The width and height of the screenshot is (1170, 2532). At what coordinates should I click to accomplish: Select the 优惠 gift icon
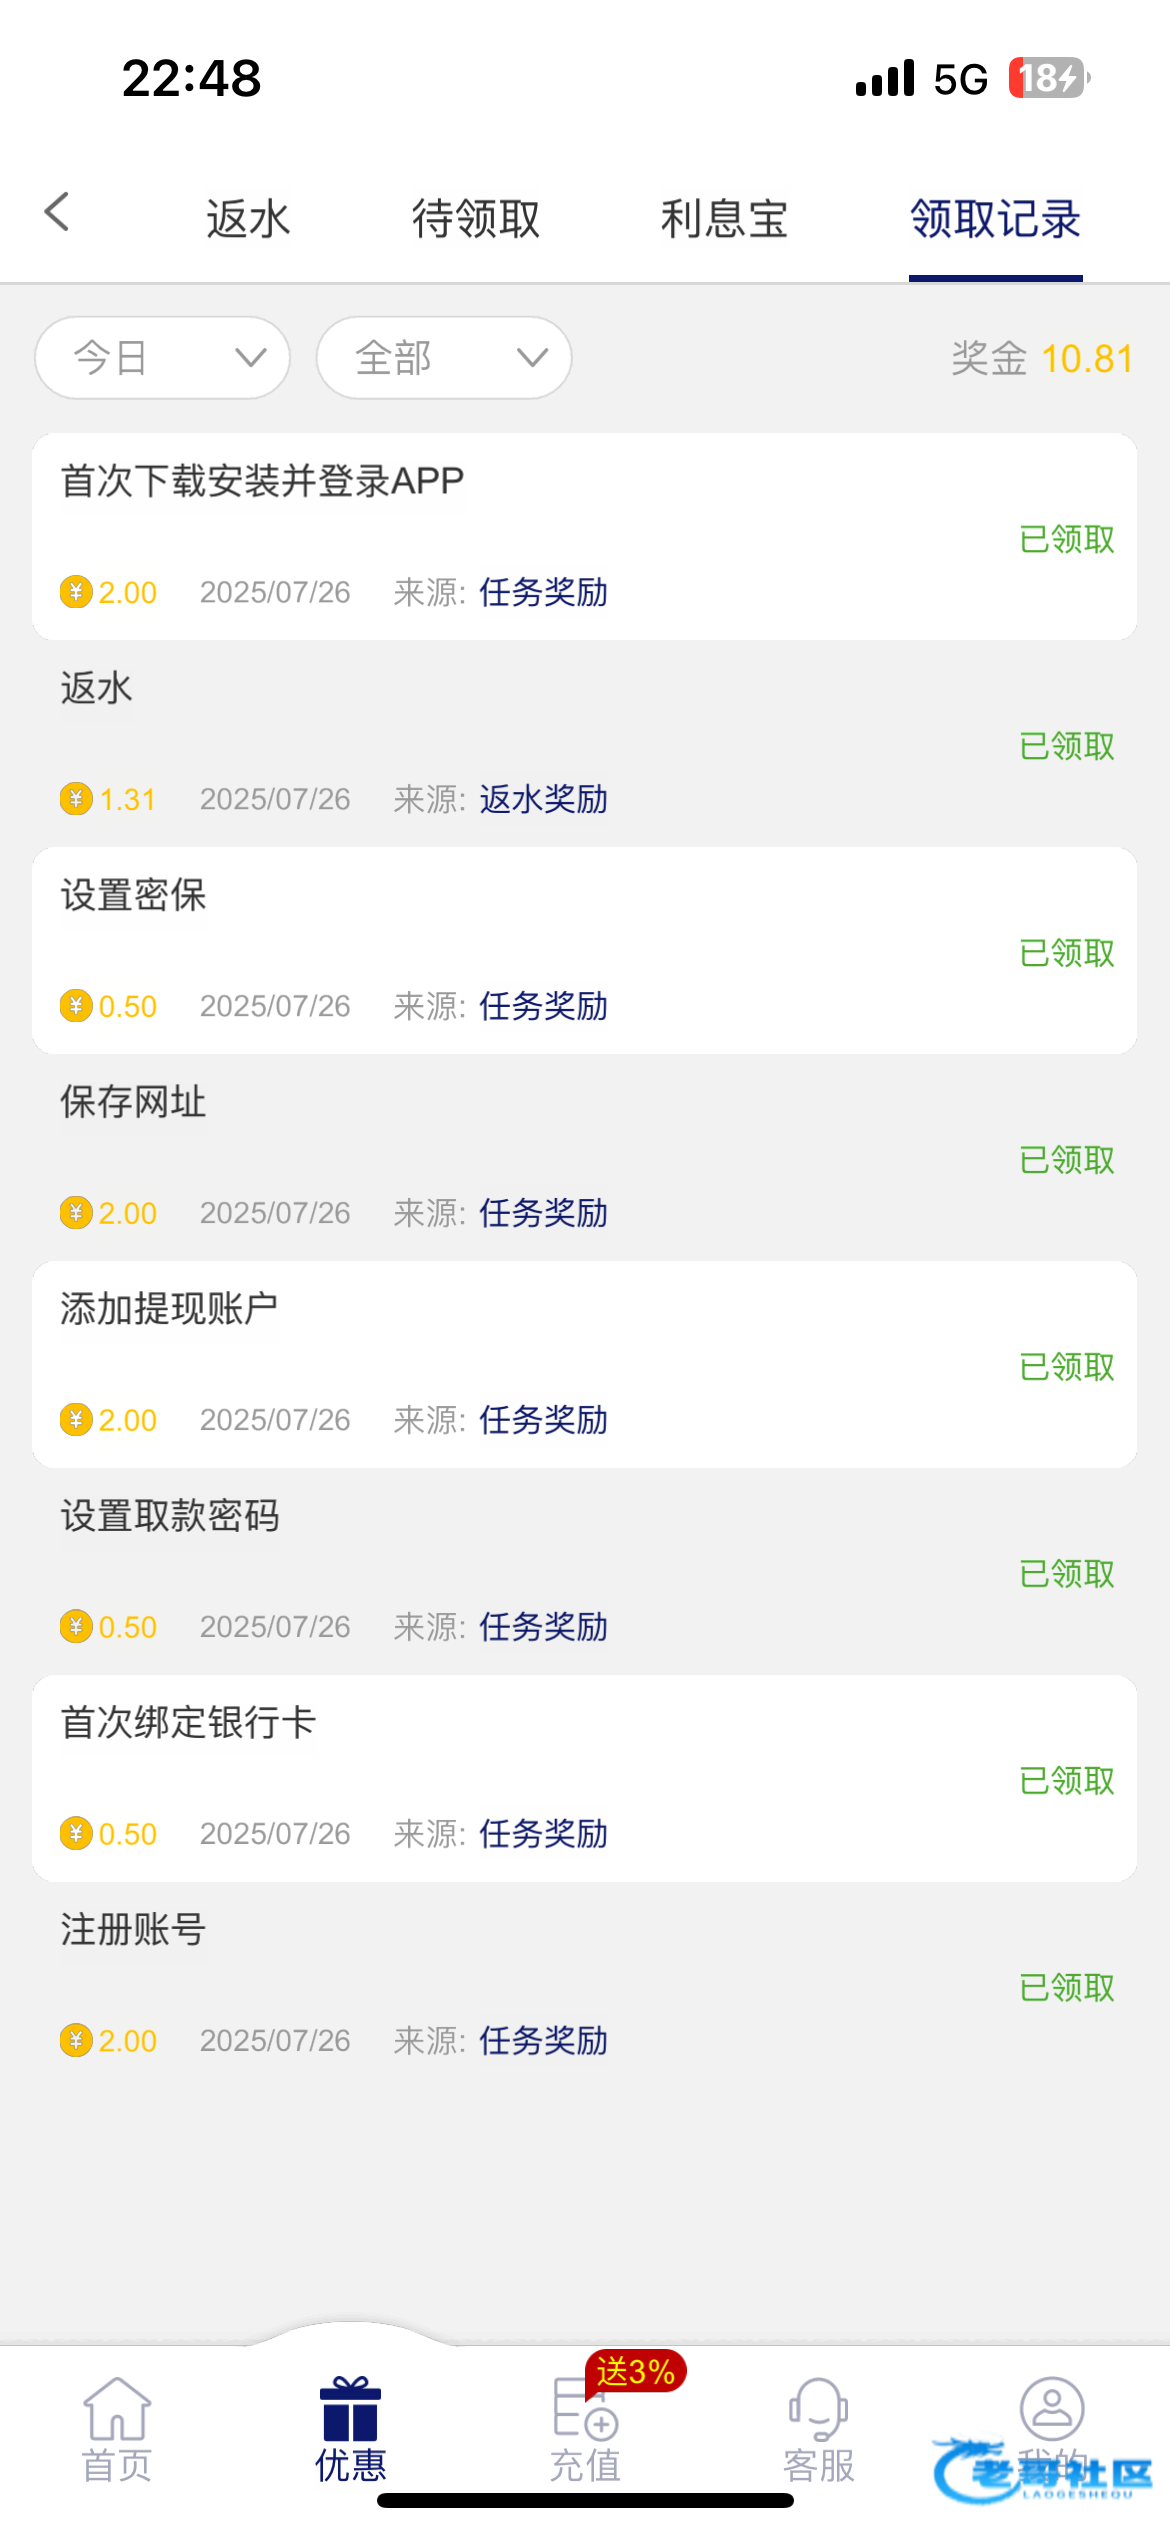click(350, 2412)
